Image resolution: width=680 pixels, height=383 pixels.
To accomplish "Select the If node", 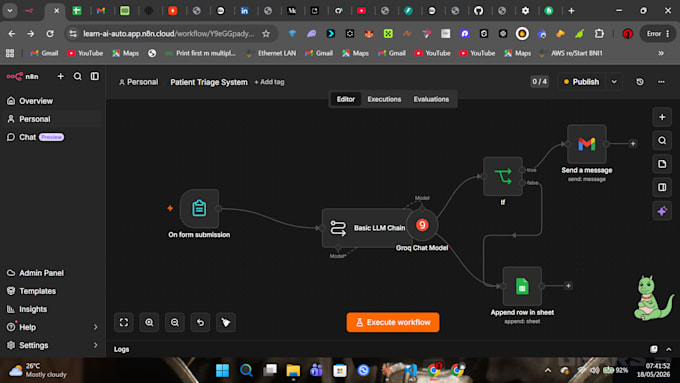I will click(503, 177).
